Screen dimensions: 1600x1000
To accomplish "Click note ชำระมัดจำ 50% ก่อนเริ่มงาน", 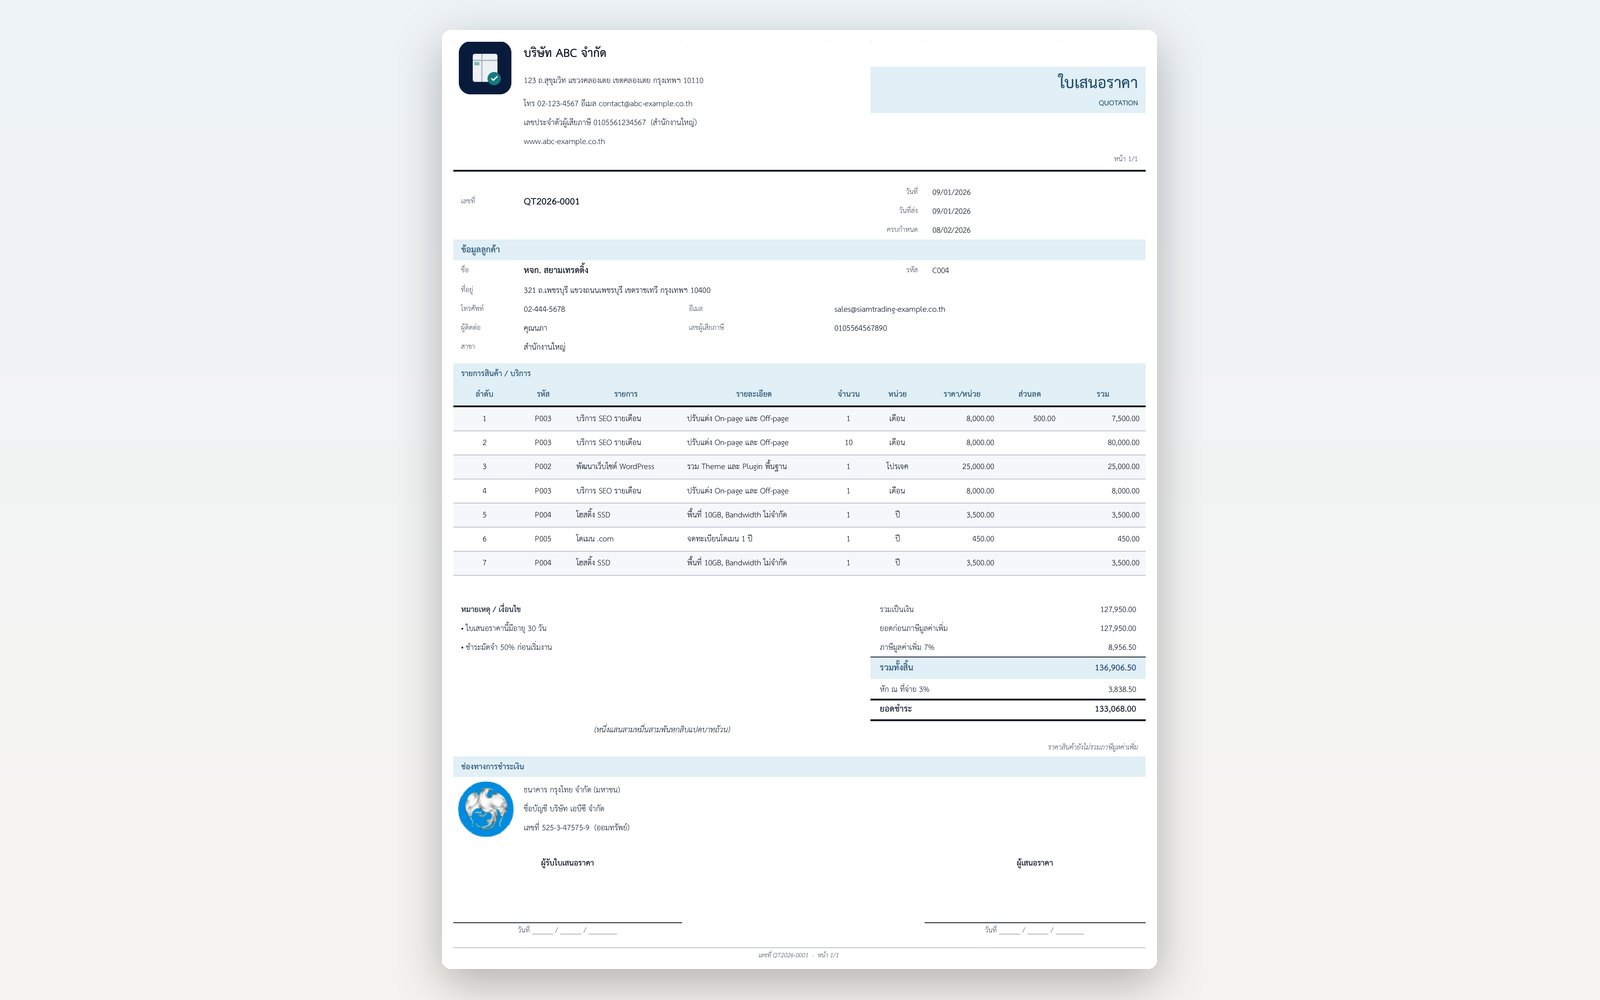I will coord(507,647).
